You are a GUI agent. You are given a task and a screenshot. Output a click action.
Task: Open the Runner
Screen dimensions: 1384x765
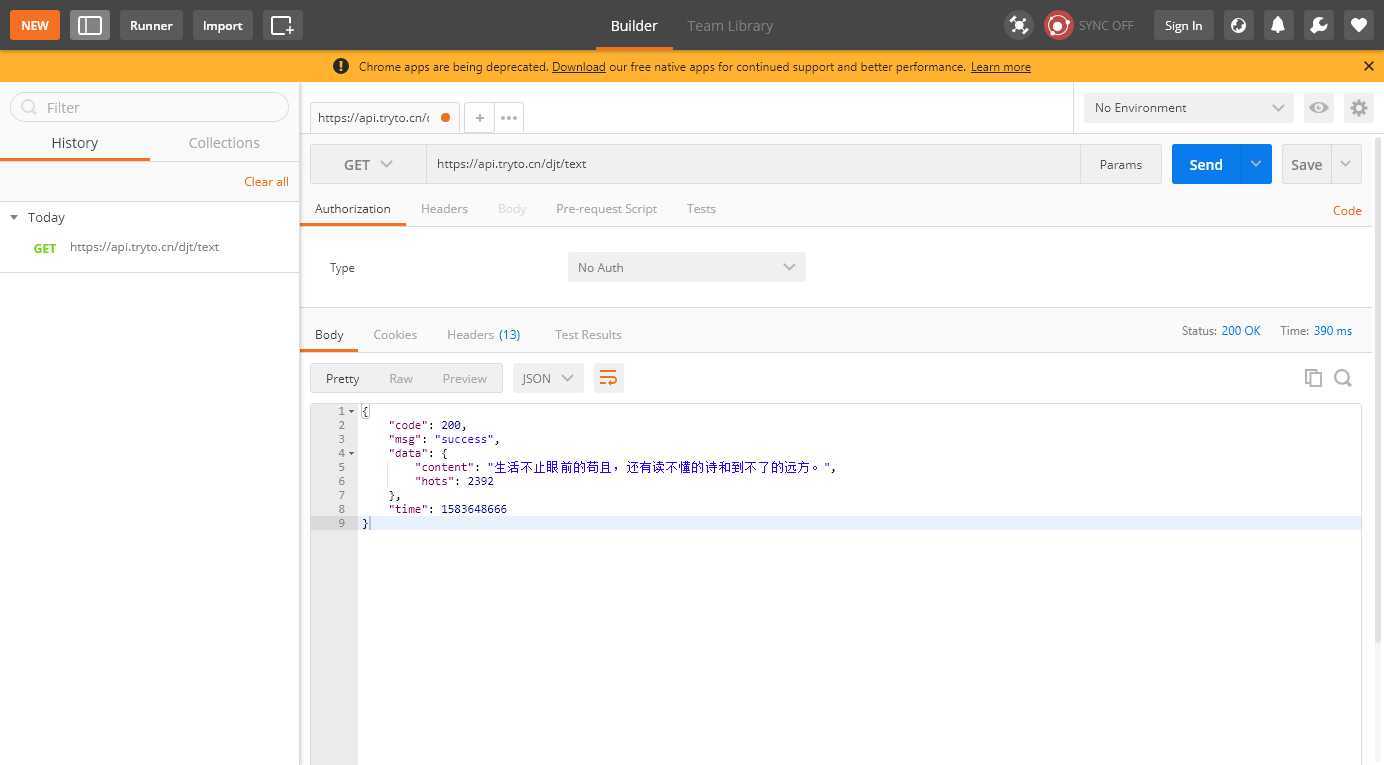151,25
